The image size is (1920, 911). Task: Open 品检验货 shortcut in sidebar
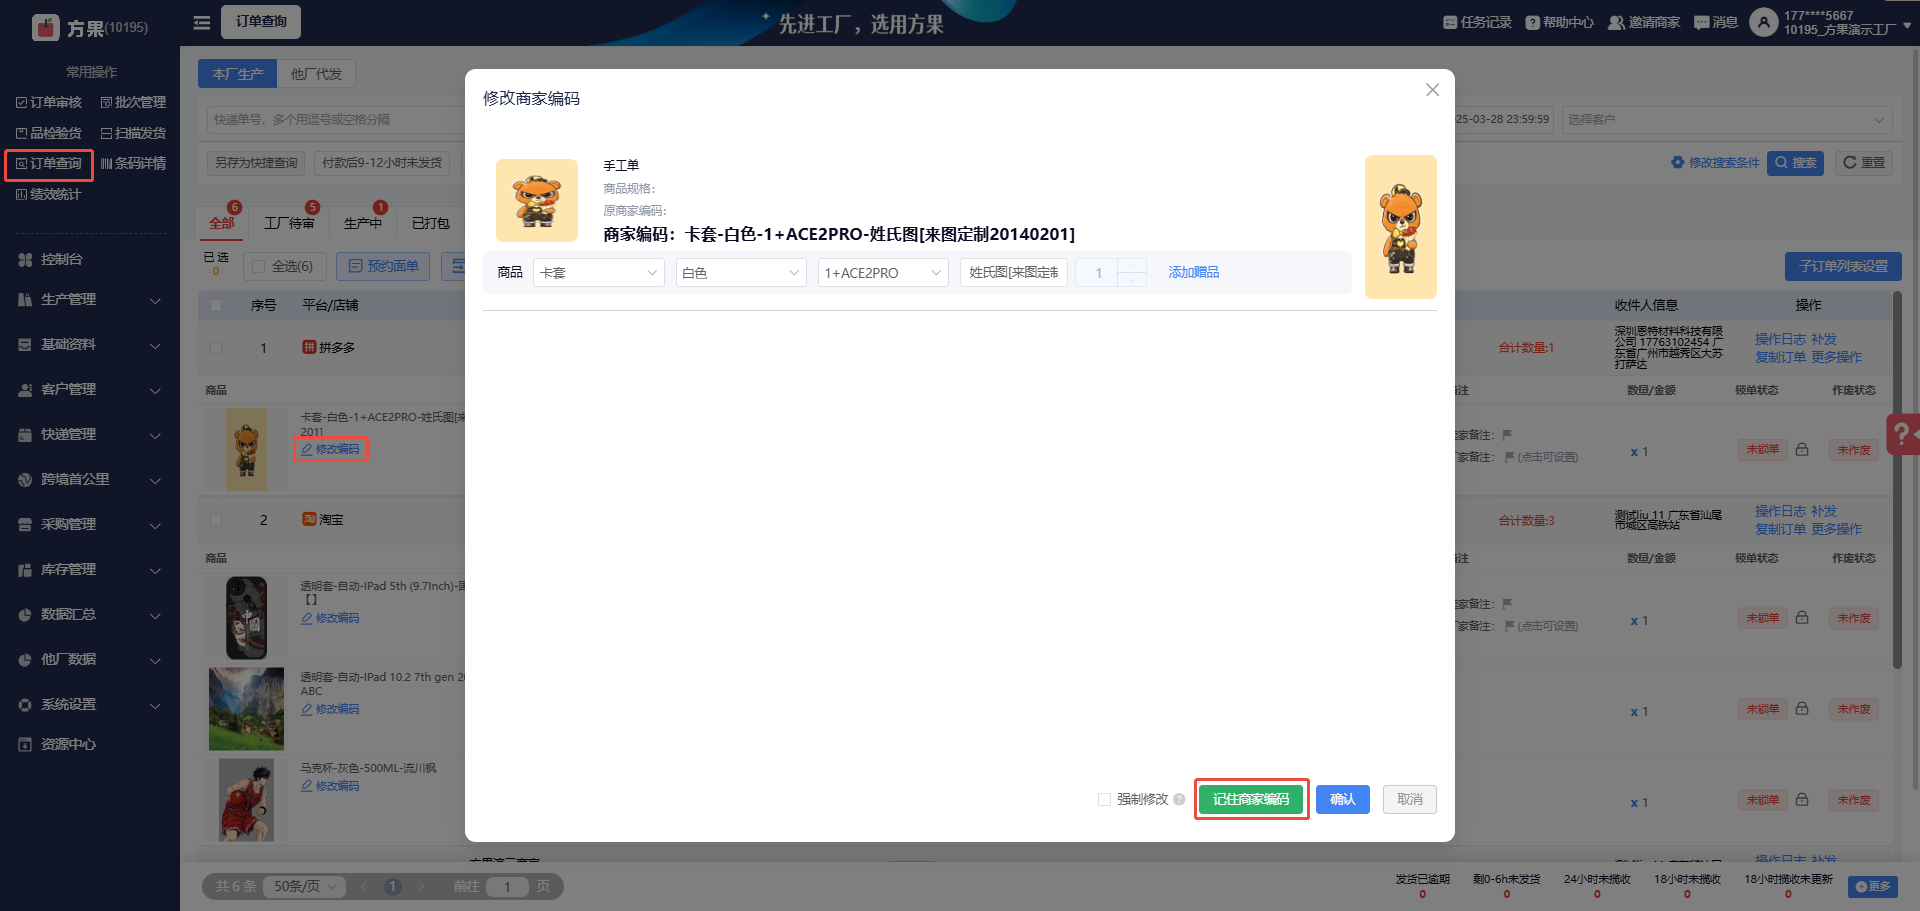(49, 133)
